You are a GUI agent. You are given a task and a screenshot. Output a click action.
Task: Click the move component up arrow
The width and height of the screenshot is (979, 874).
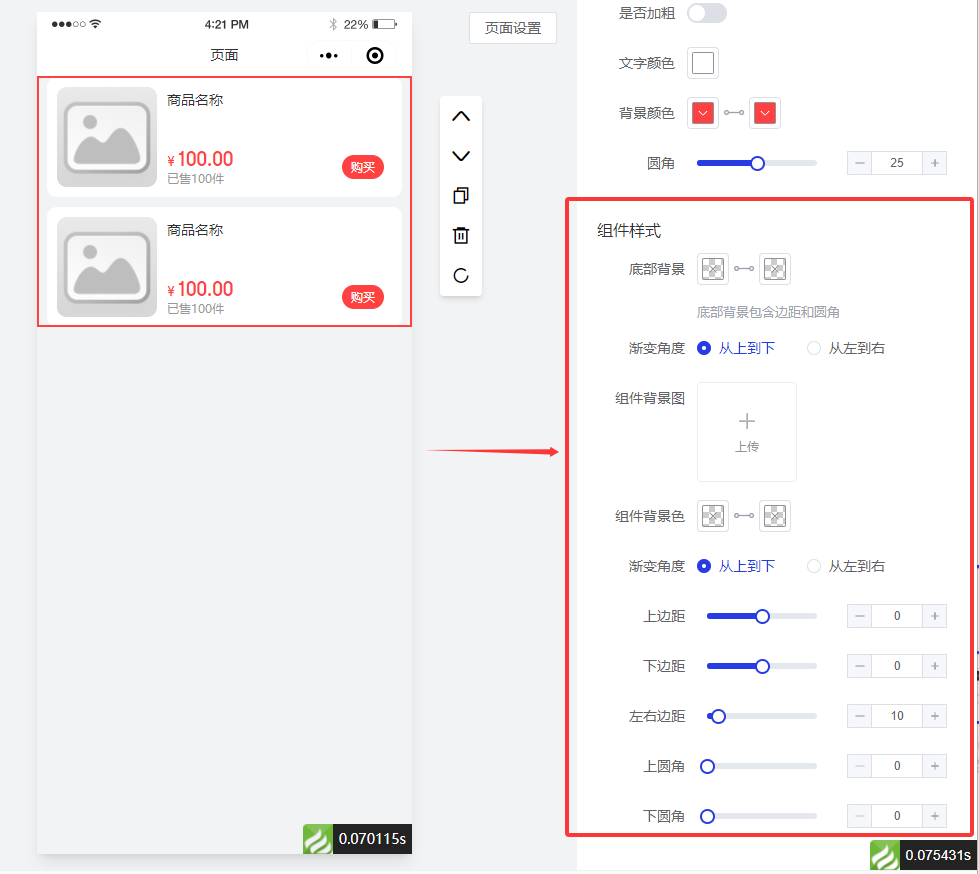pos(460,116)
